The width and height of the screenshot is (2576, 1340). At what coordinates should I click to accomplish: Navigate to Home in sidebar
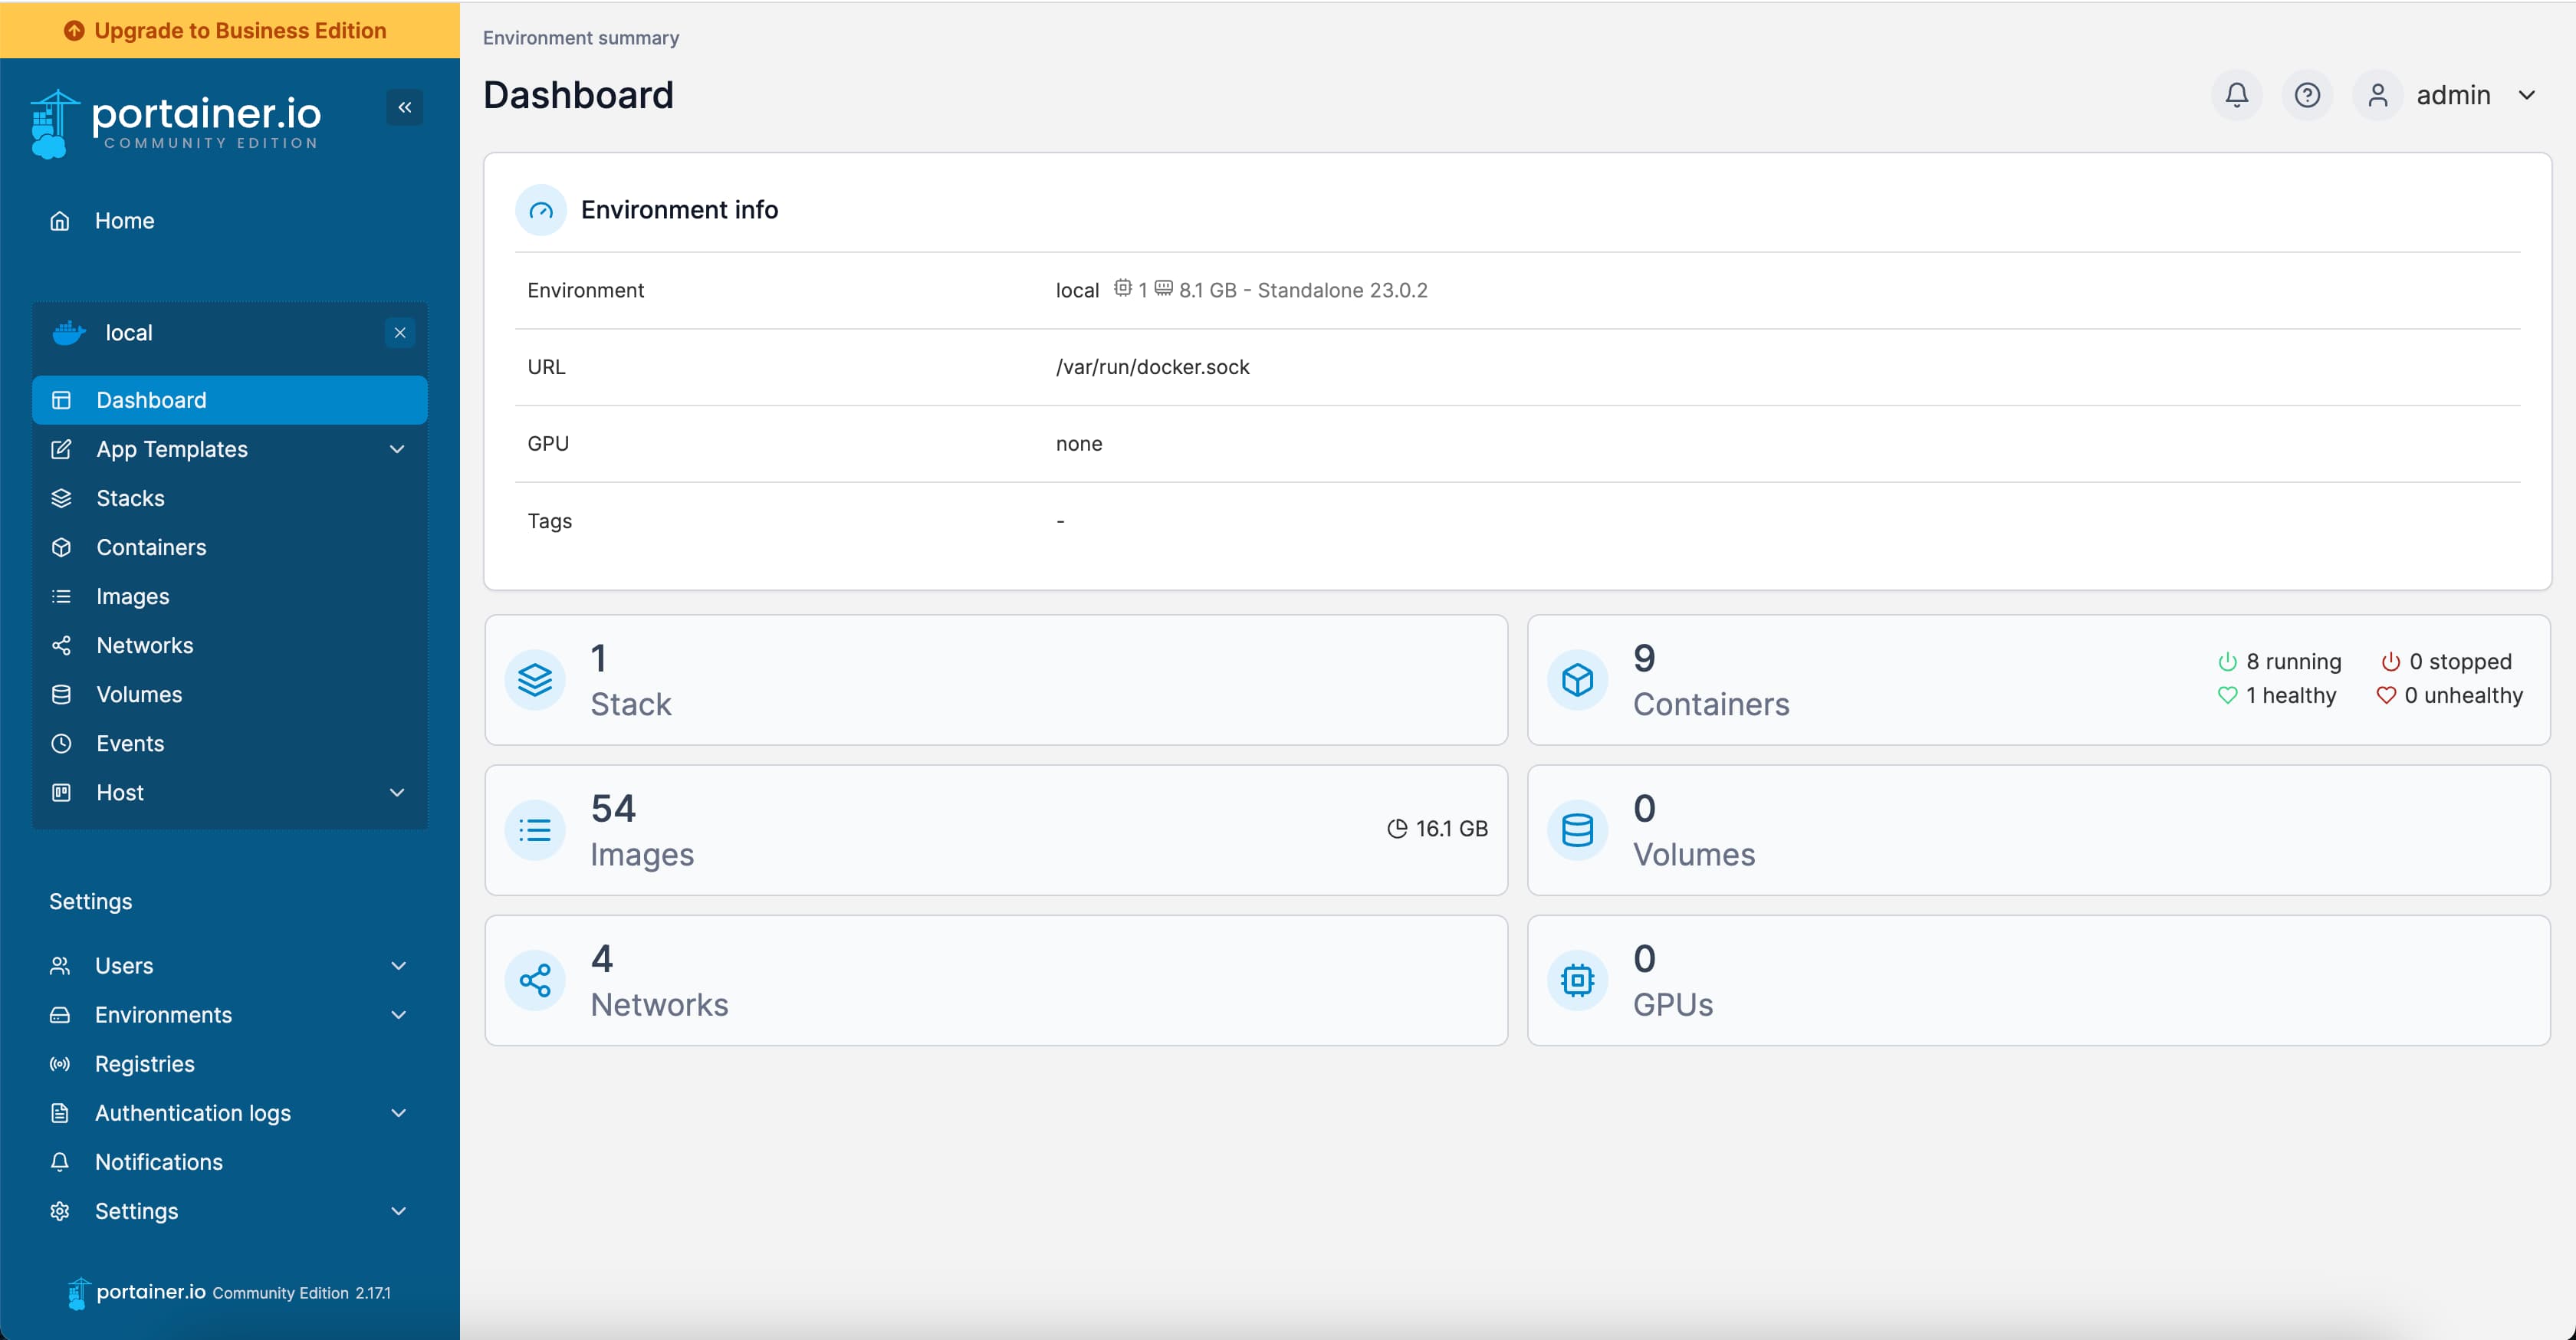[x=124, y=220]
